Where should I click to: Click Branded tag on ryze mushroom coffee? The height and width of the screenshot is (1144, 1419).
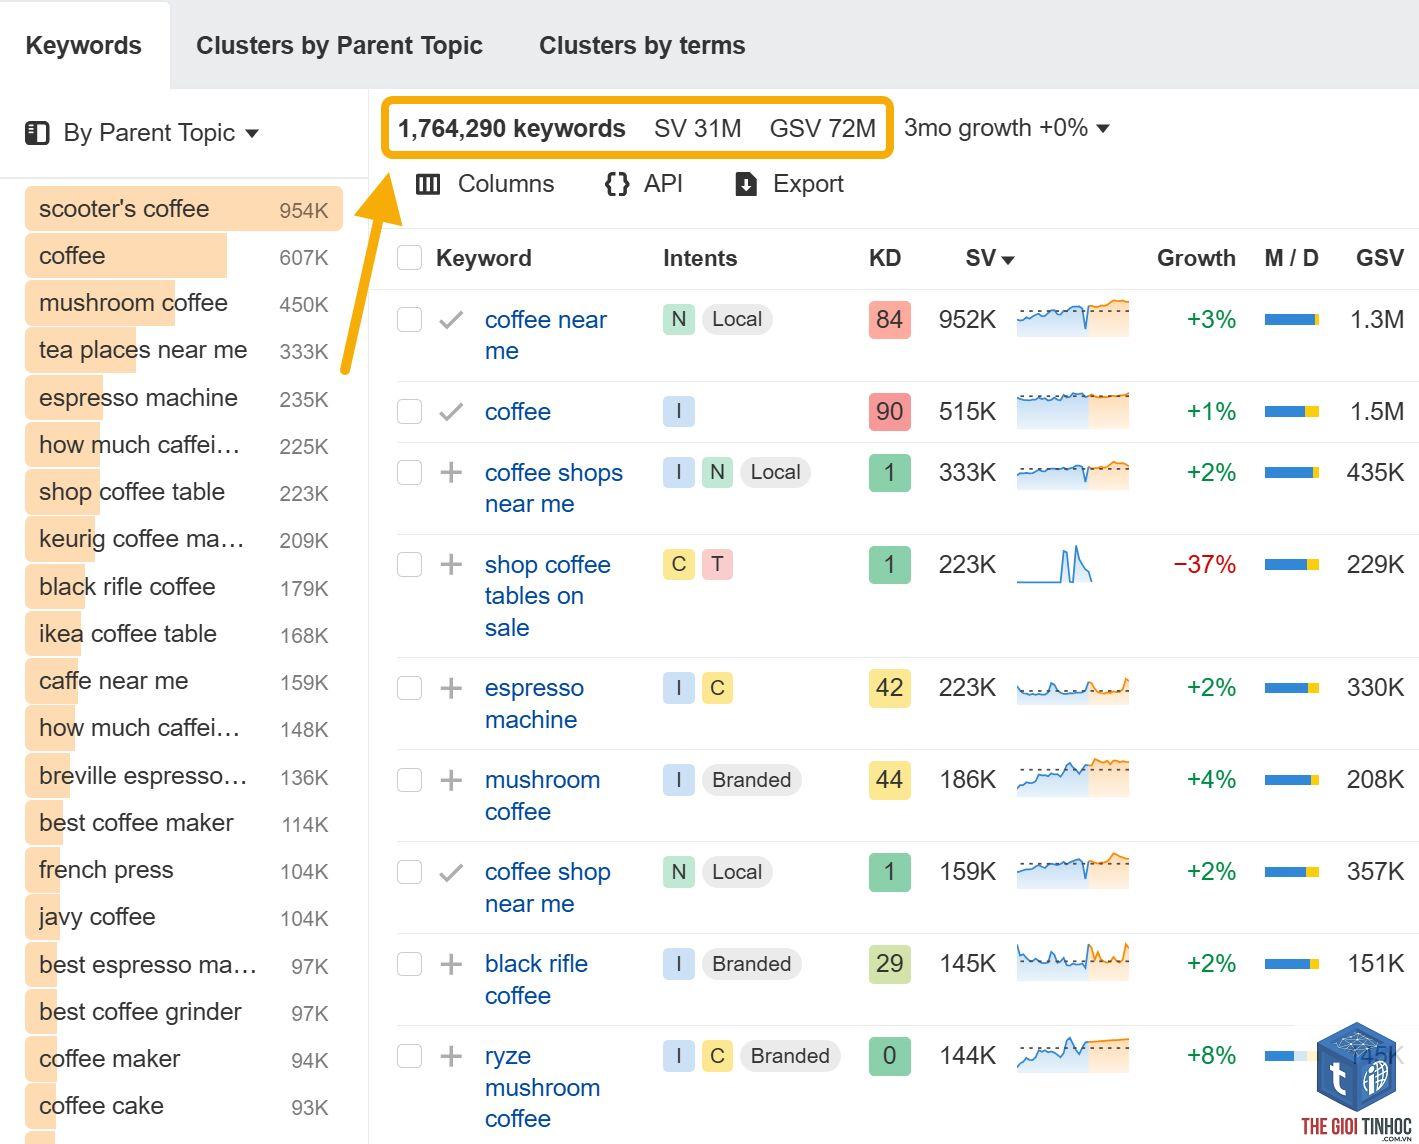[790, 1056]
